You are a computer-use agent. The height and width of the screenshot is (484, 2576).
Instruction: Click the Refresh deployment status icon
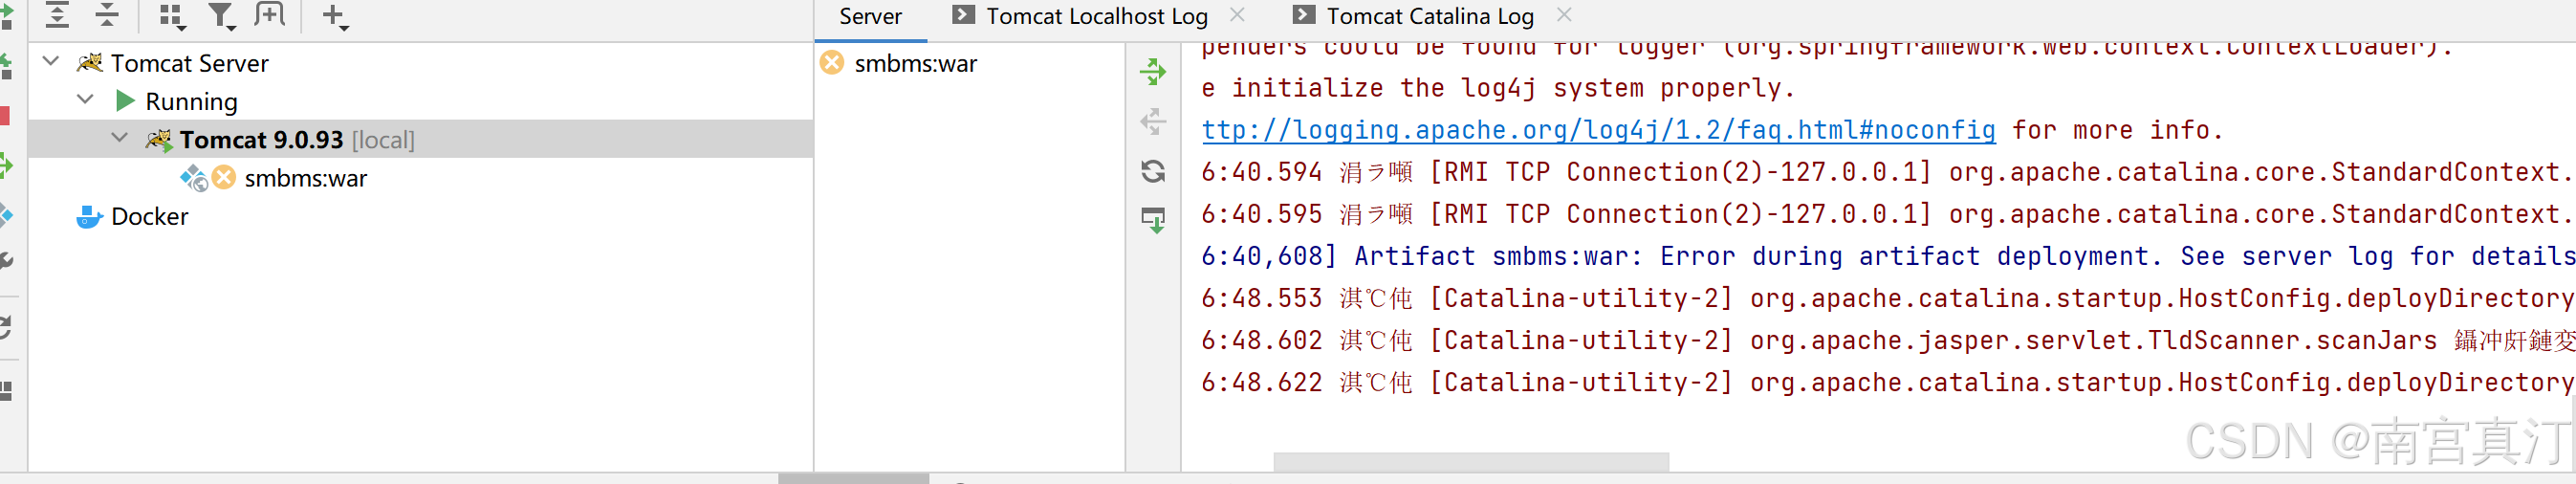click(1153, 171)
